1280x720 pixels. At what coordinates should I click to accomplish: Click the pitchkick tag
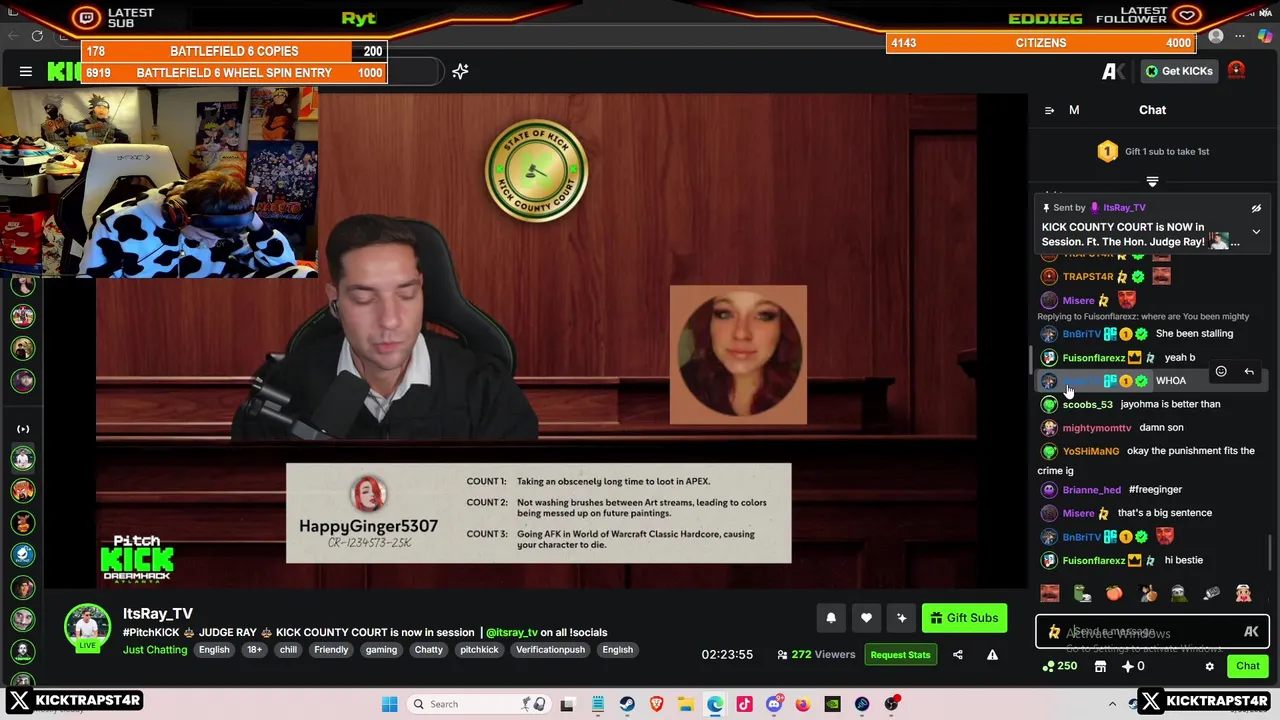coord(479,650)
